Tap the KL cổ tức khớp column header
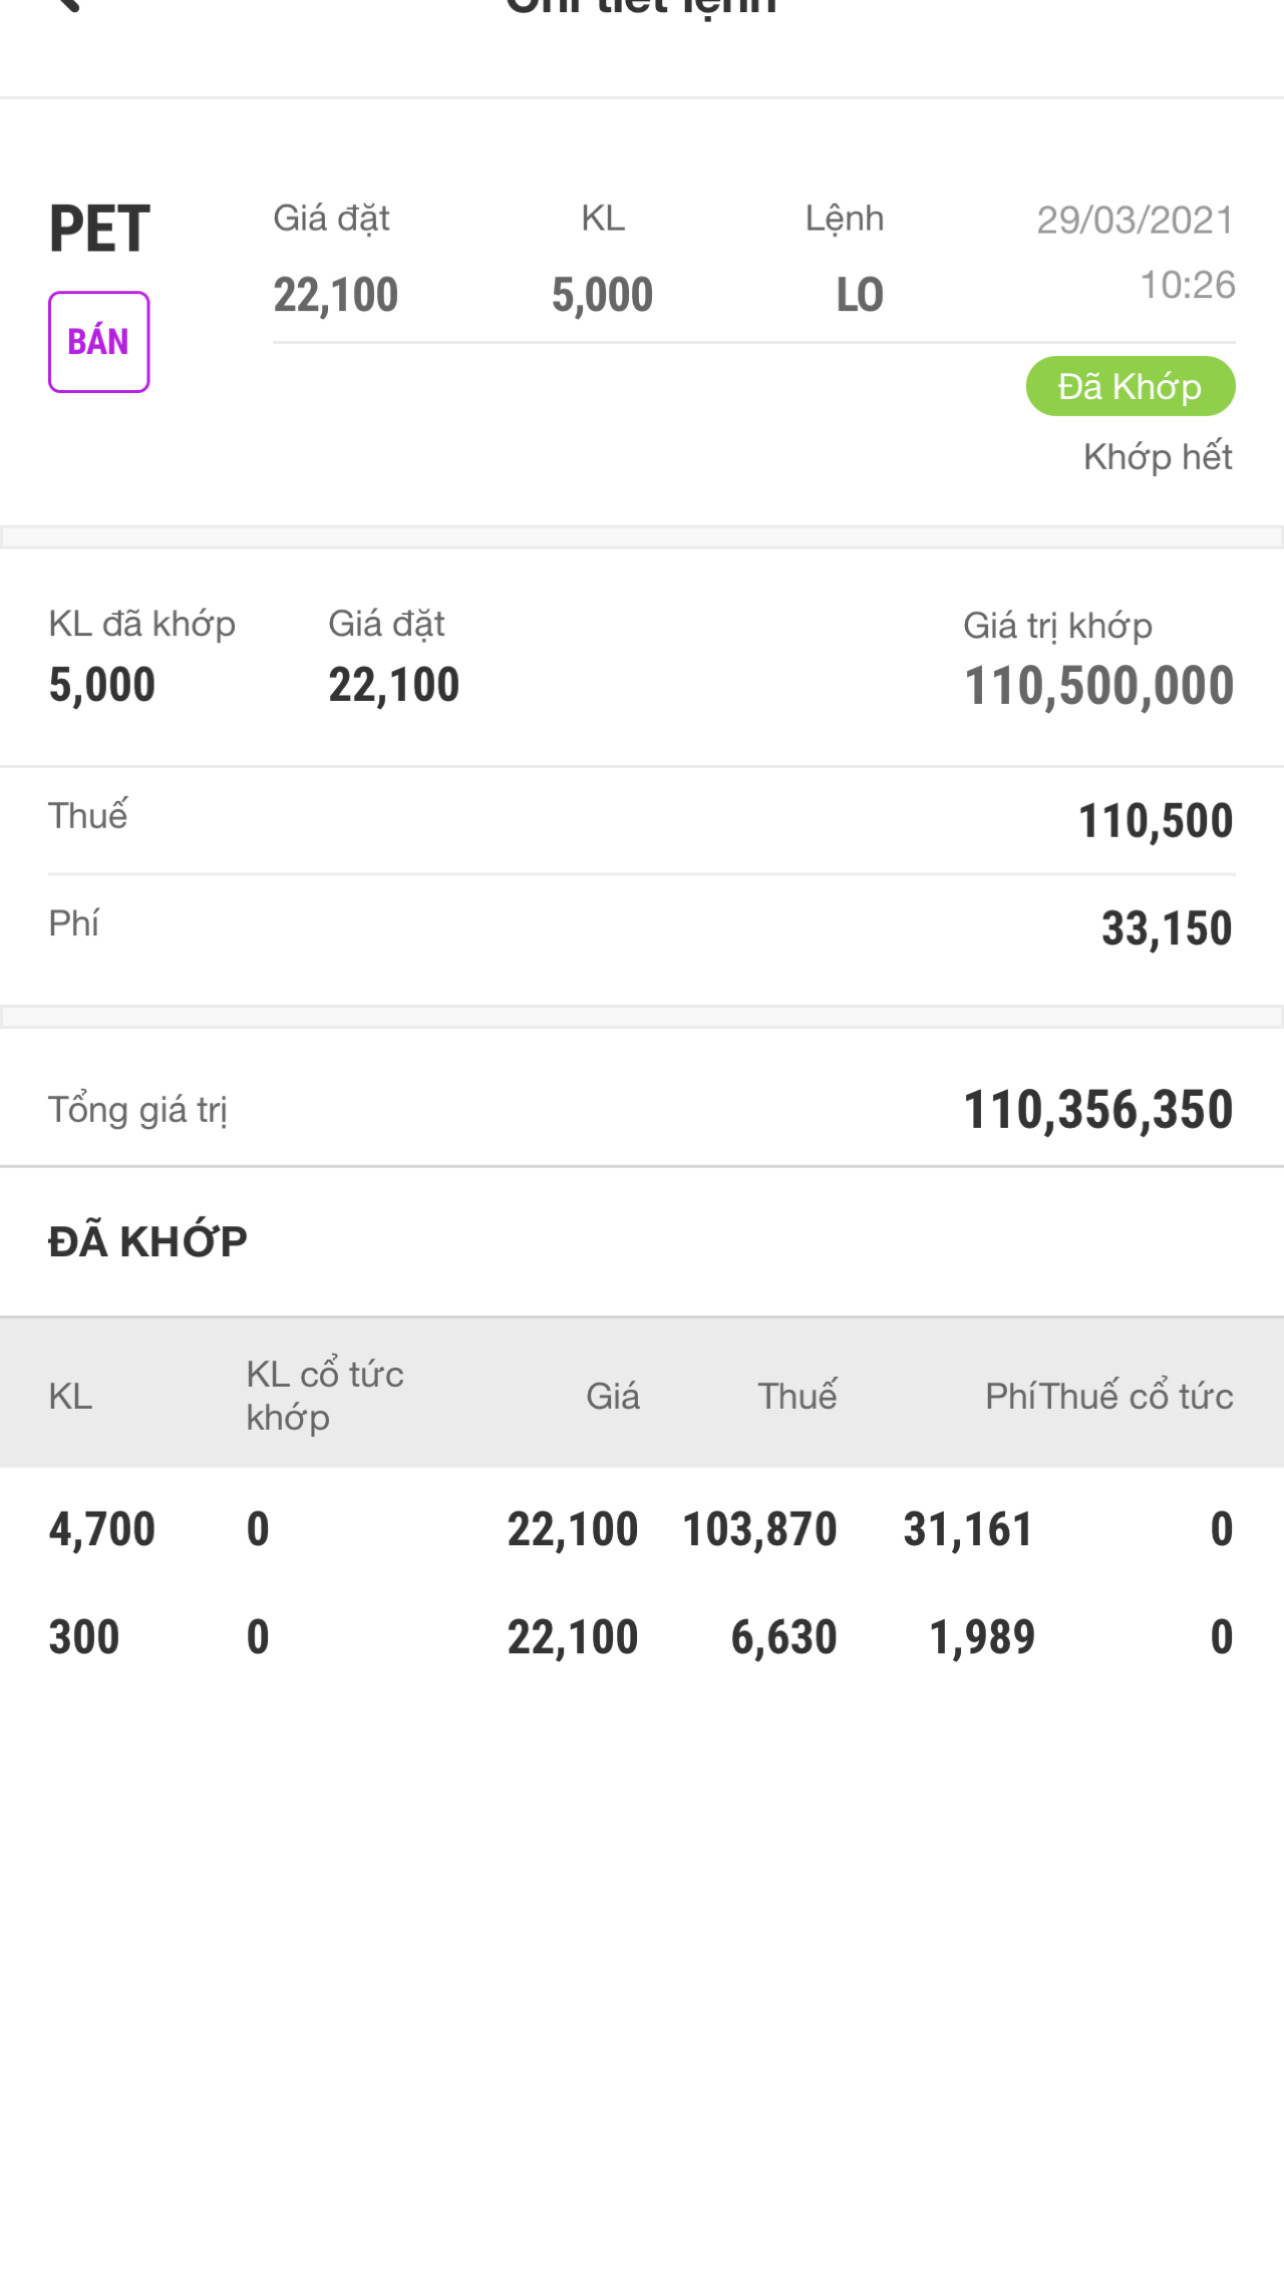 tap(324, 1395)
